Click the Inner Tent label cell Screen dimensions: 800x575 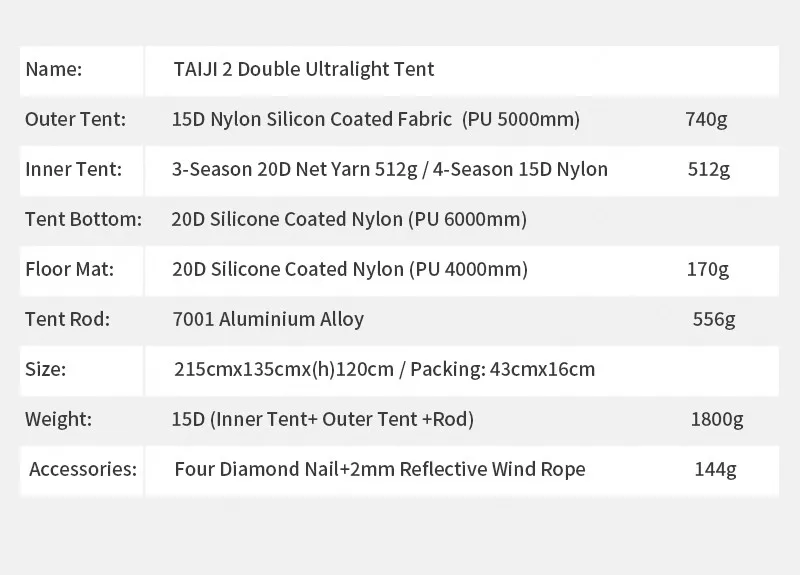82,171
